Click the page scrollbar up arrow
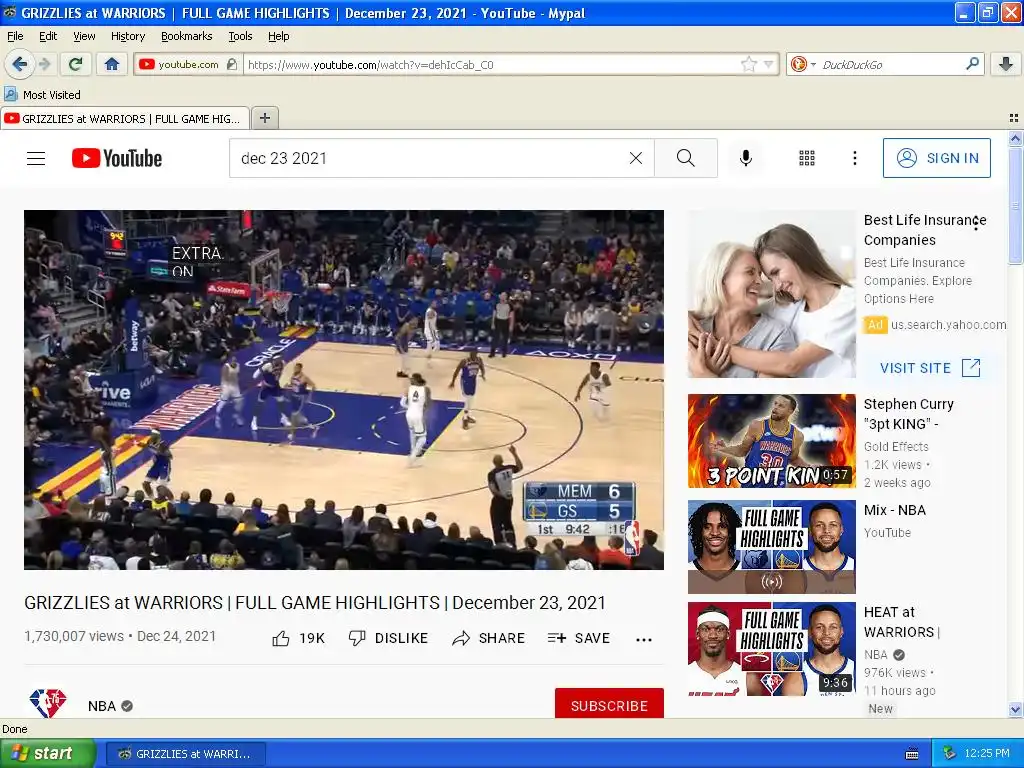The height and width of the screenshot is (768, 1024). (1015, 138)
